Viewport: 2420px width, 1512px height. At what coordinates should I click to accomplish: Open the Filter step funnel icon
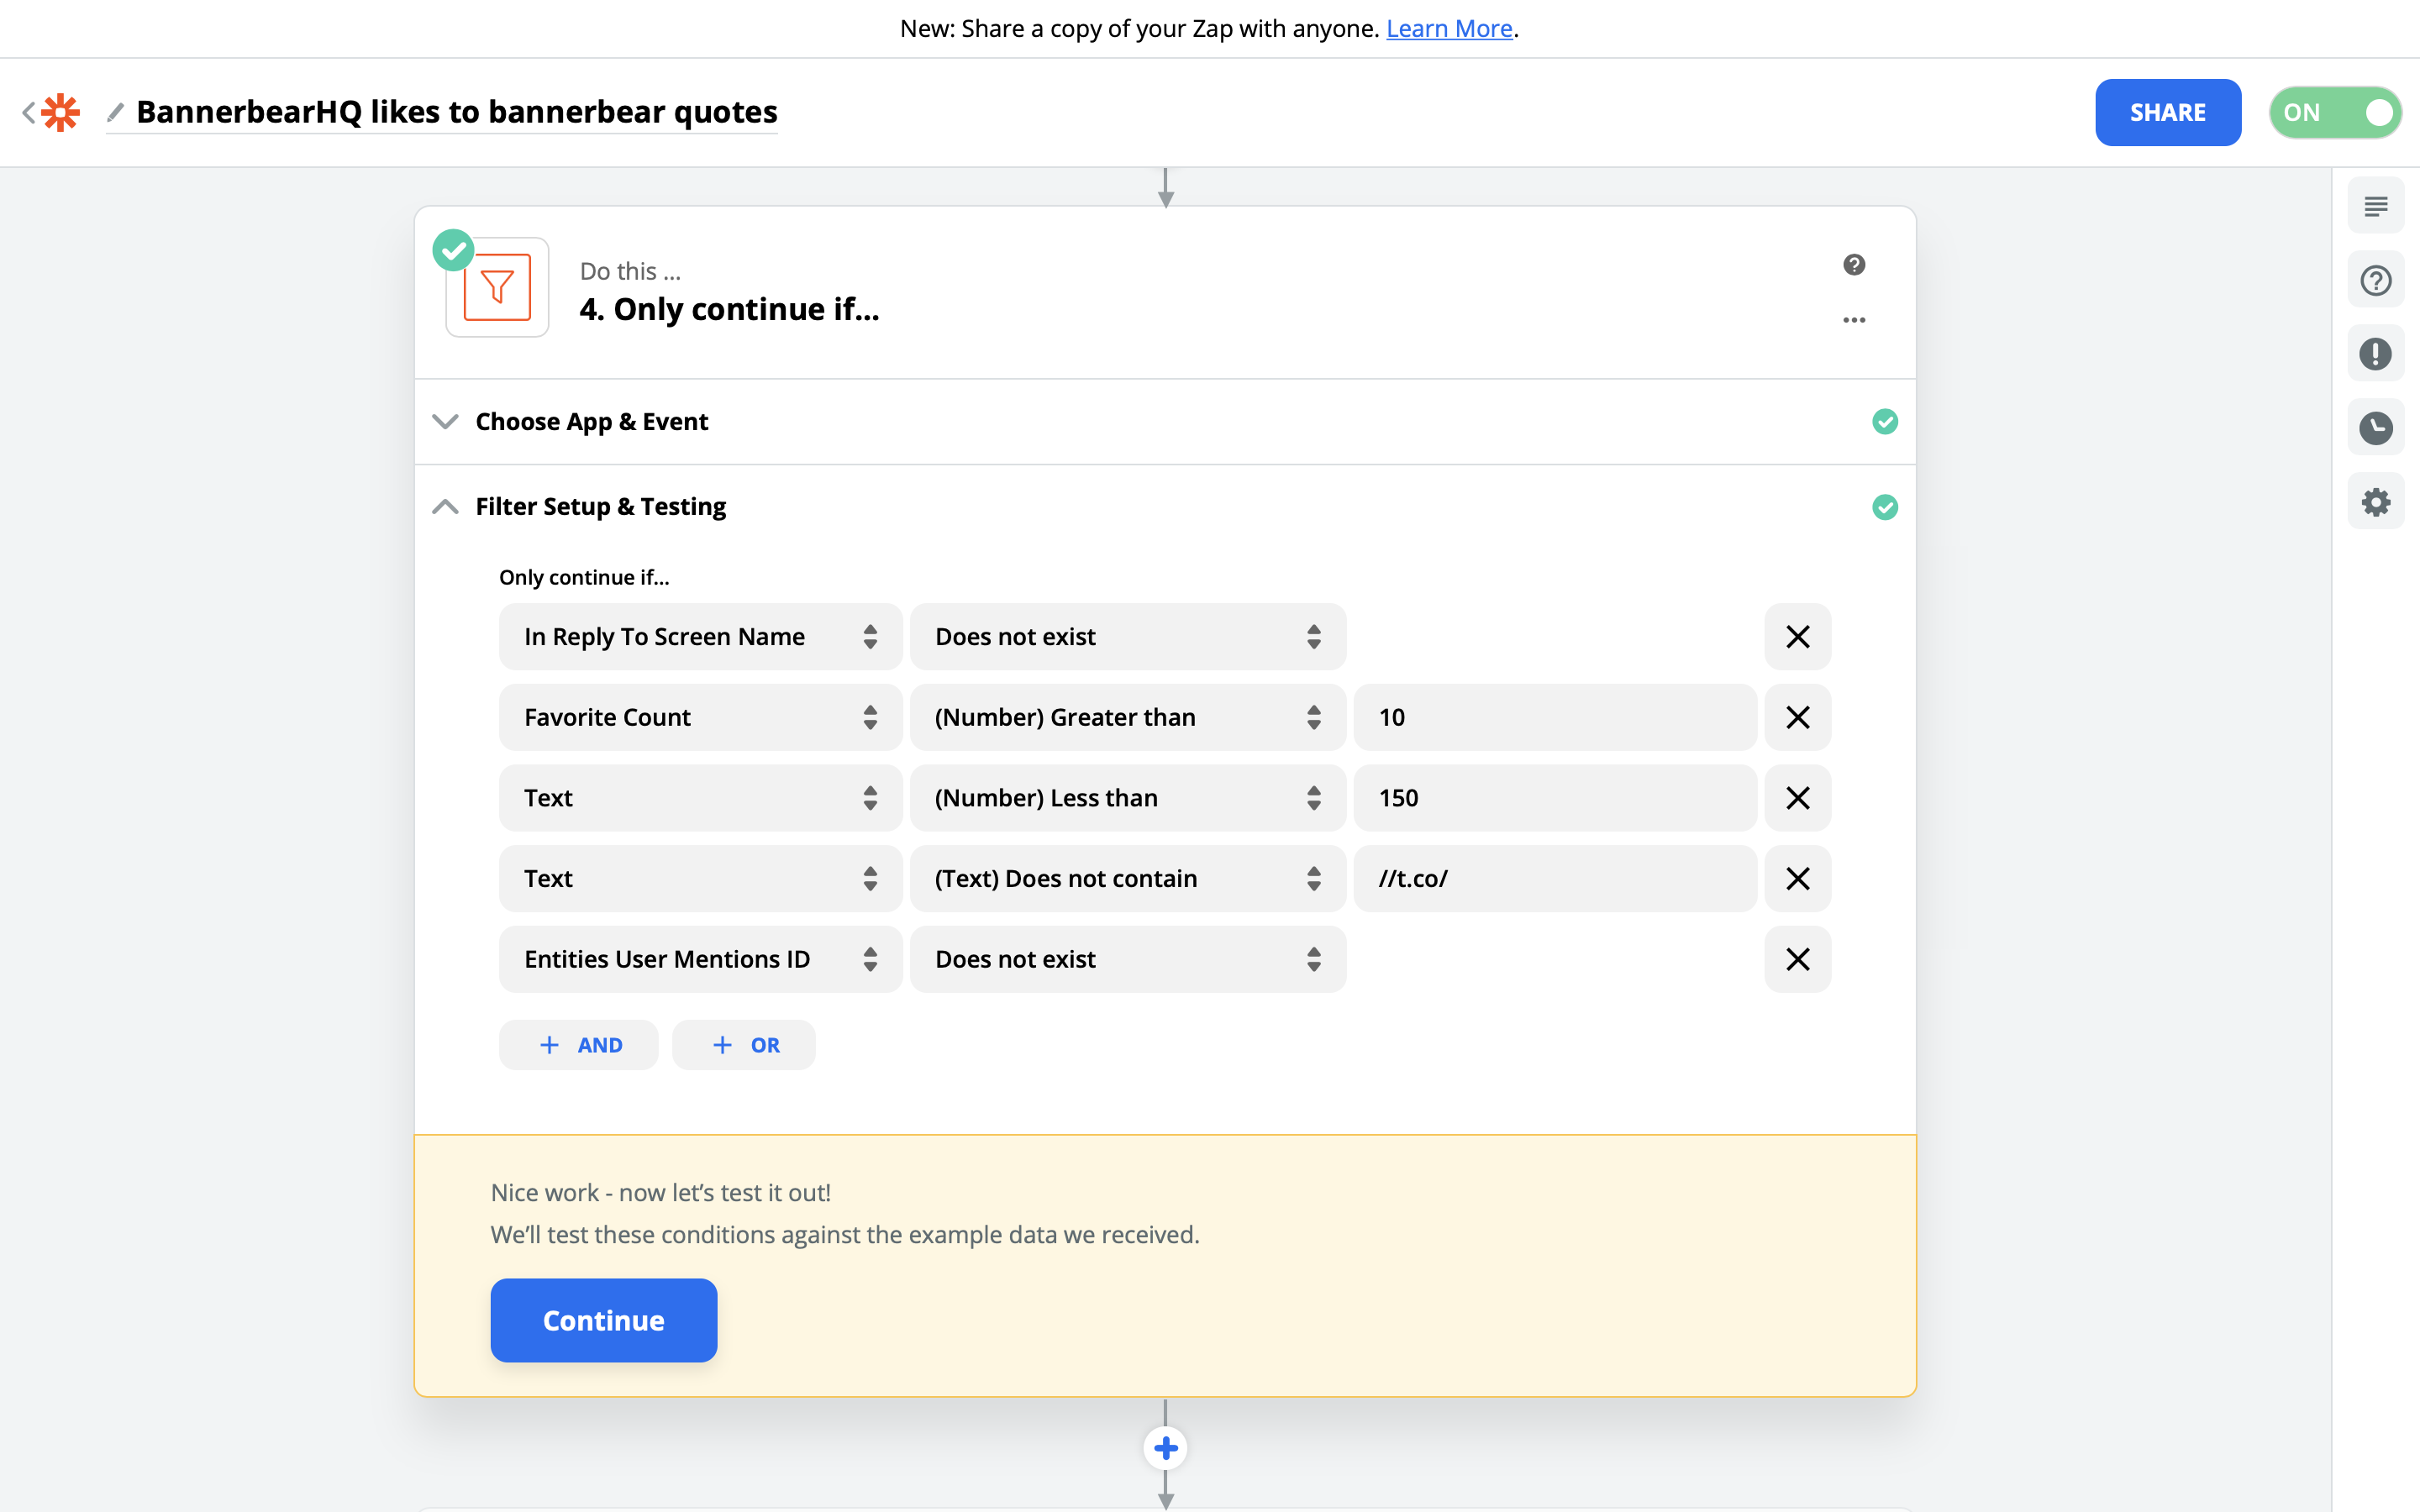(x=497, y=287)
